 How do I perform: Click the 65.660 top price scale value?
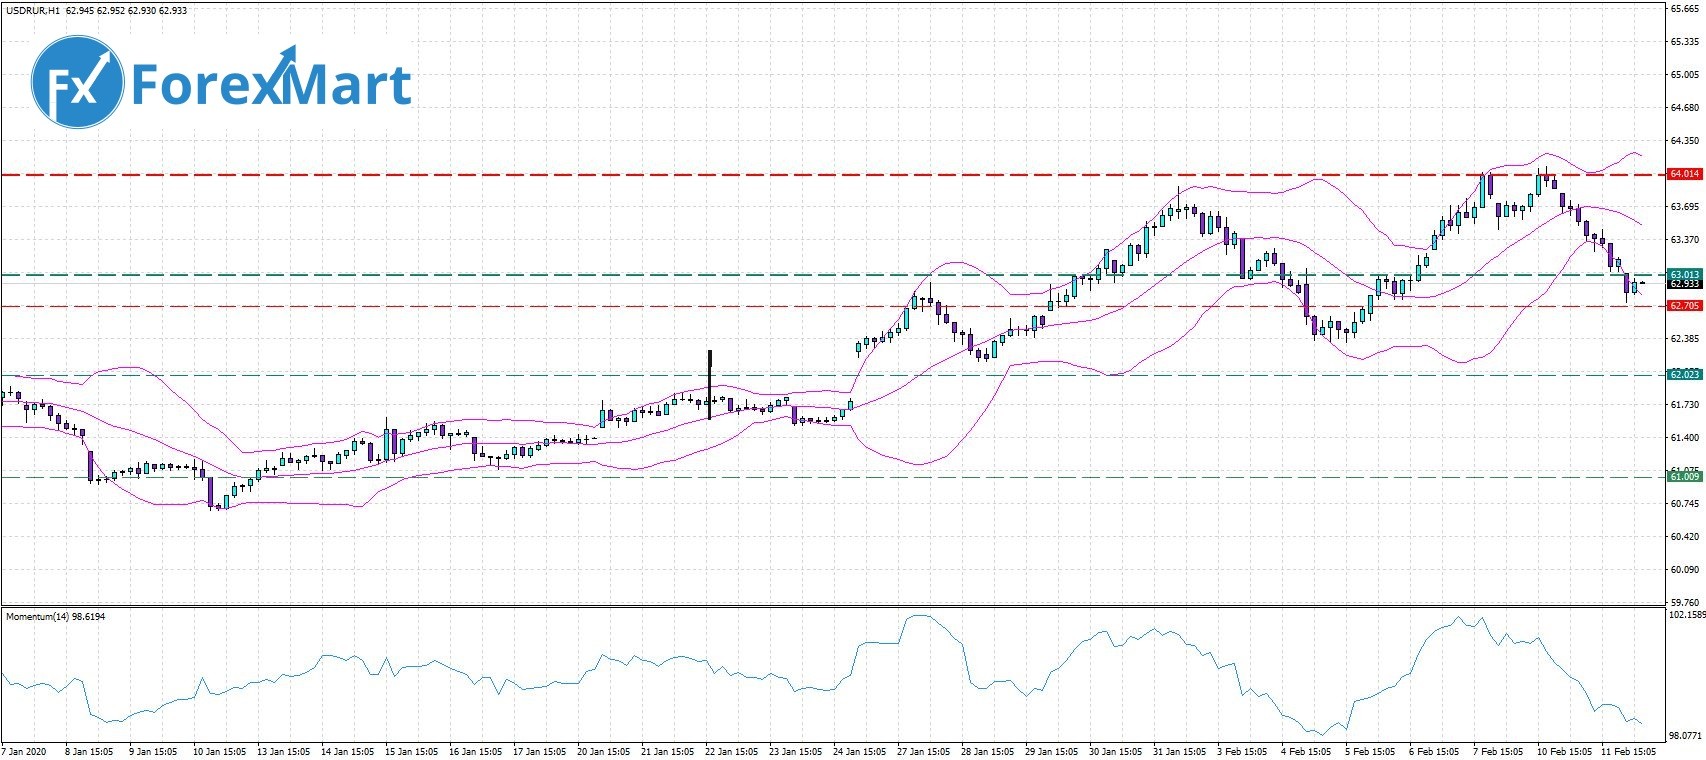click(x=1685, y=10)
